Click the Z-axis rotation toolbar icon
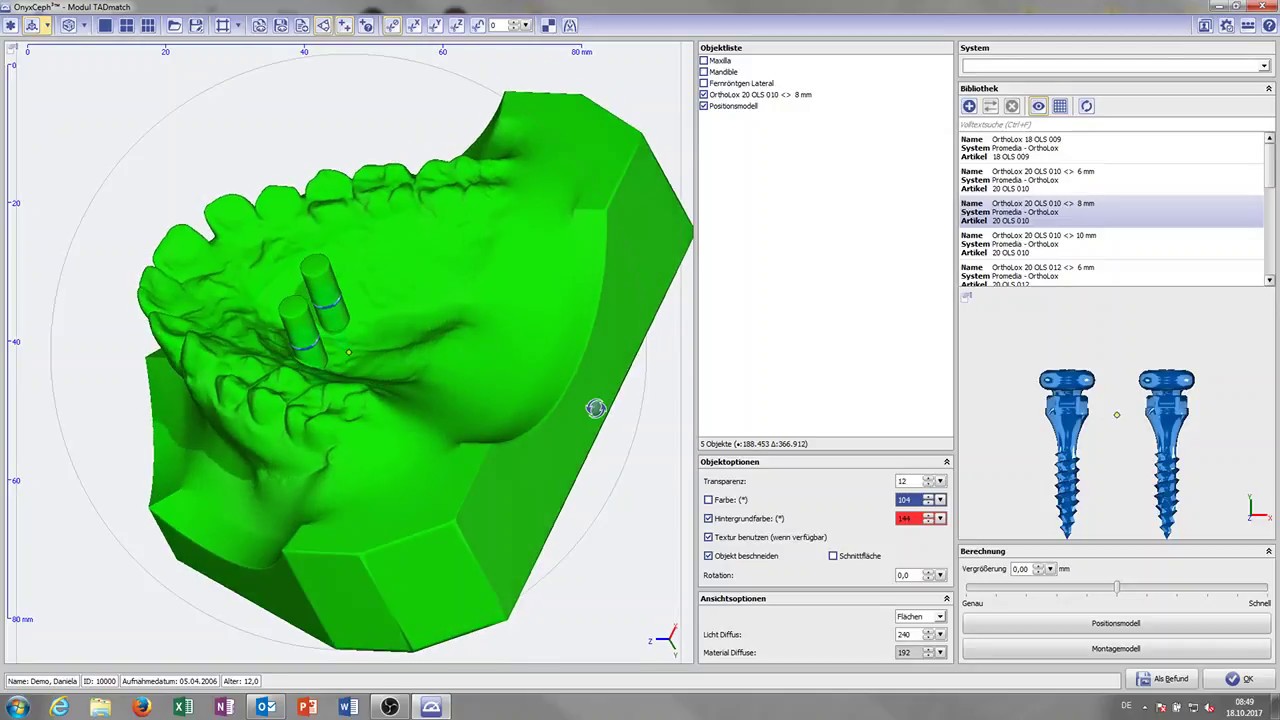 click(x=456, y=25)
